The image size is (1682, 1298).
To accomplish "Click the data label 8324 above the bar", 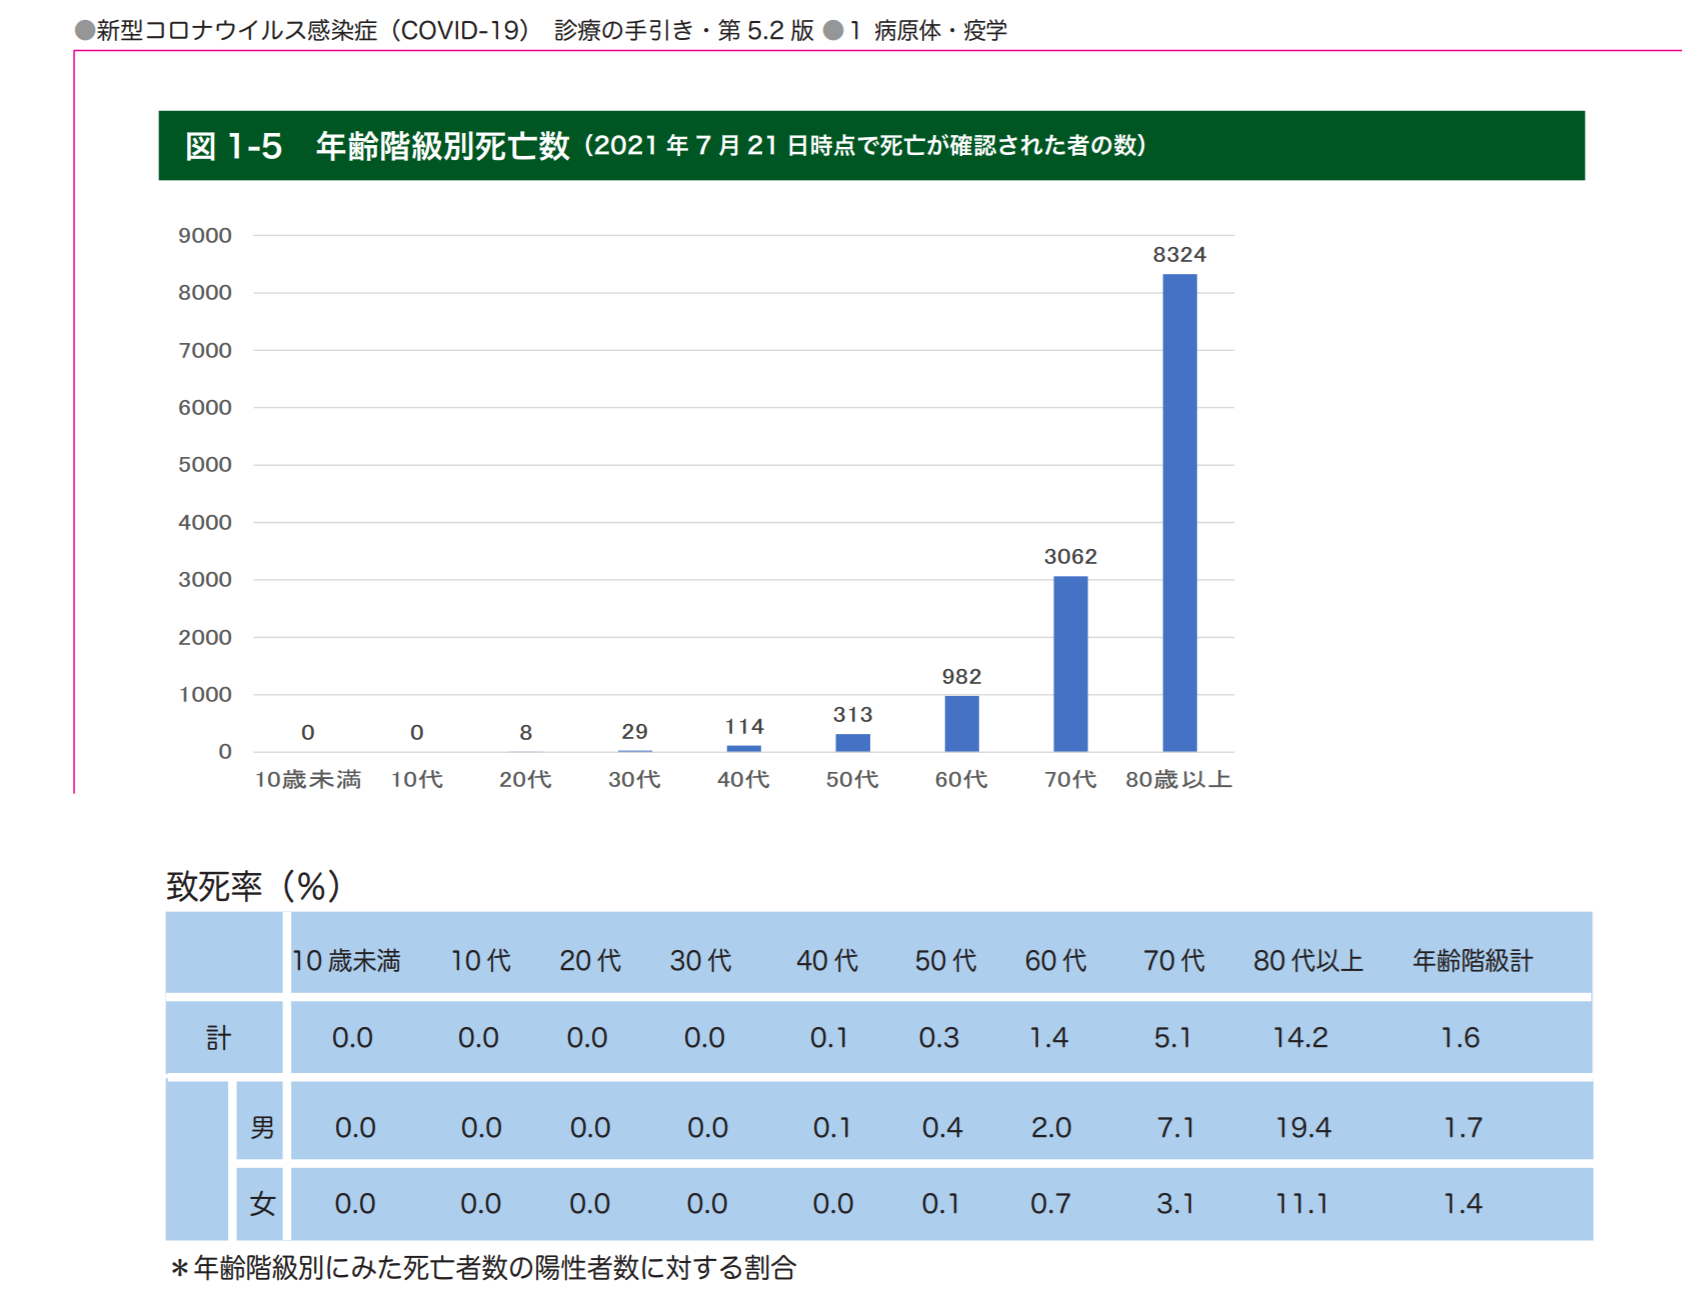I will pos(1179,255).
